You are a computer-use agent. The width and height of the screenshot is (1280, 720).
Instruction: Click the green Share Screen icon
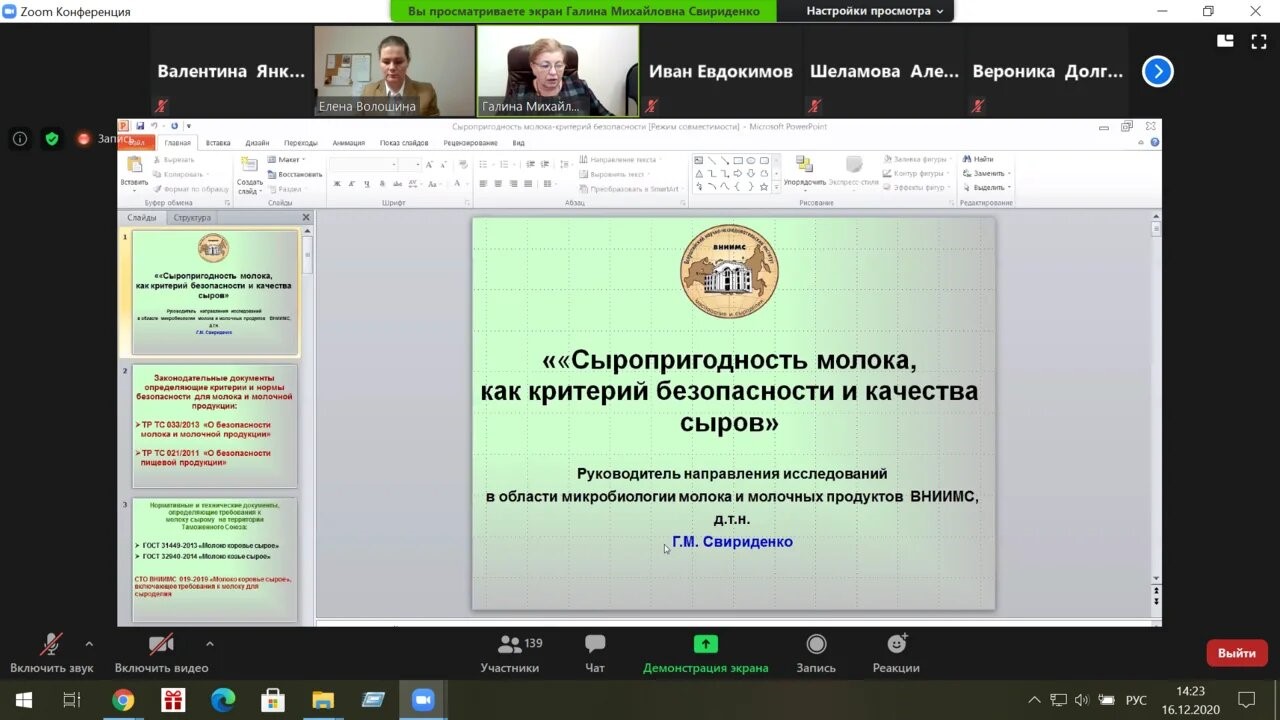[x=706, y=645]
